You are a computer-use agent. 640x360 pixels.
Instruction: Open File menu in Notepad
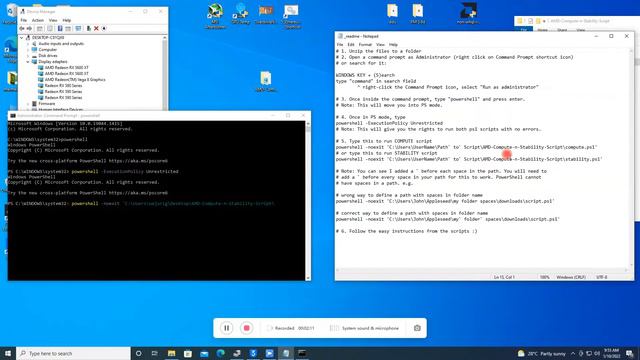pos(340,44)
